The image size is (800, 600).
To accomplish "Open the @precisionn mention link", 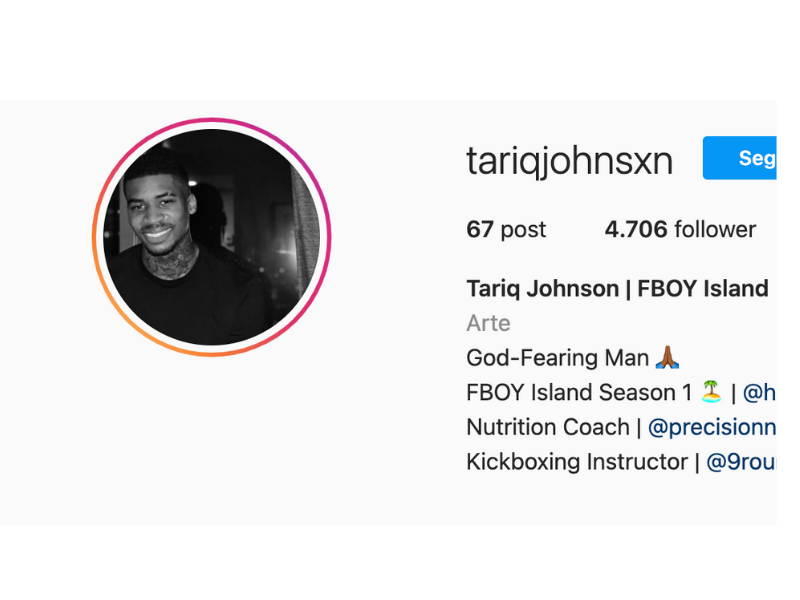I will tap(712, 428).
